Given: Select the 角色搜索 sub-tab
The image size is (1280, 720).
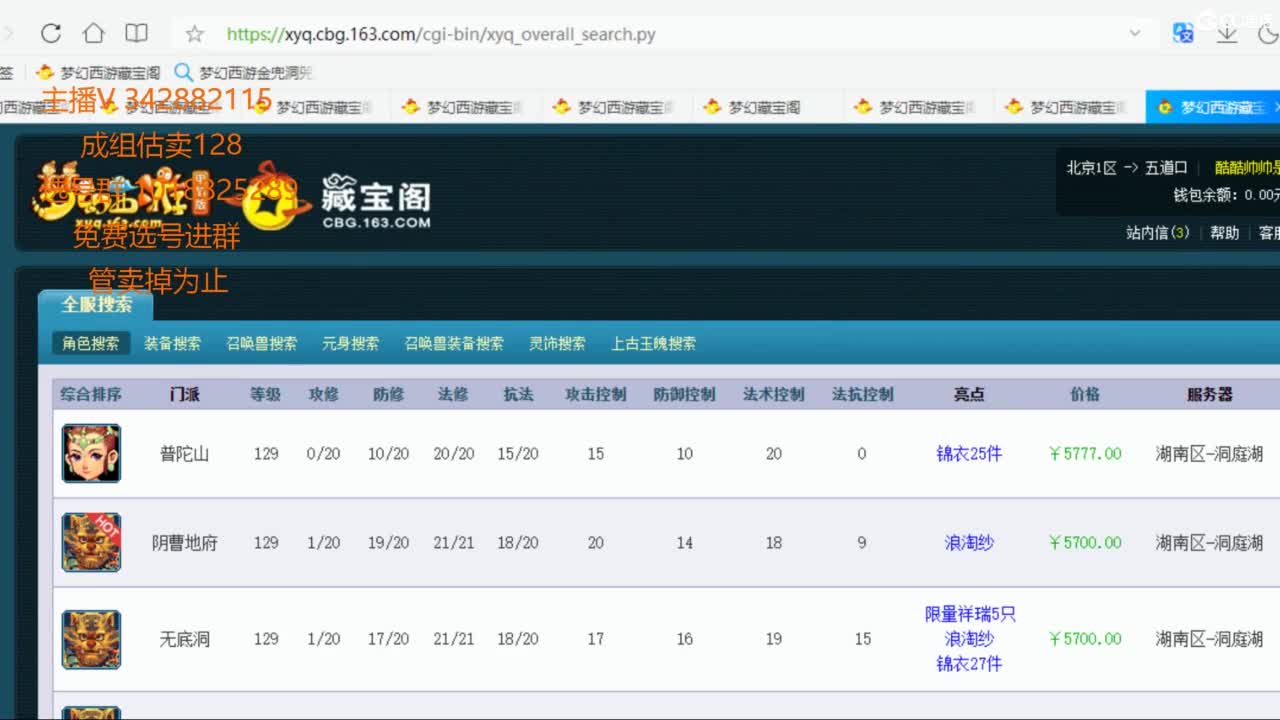Looking at the screenshot, I should click(90, 343).
